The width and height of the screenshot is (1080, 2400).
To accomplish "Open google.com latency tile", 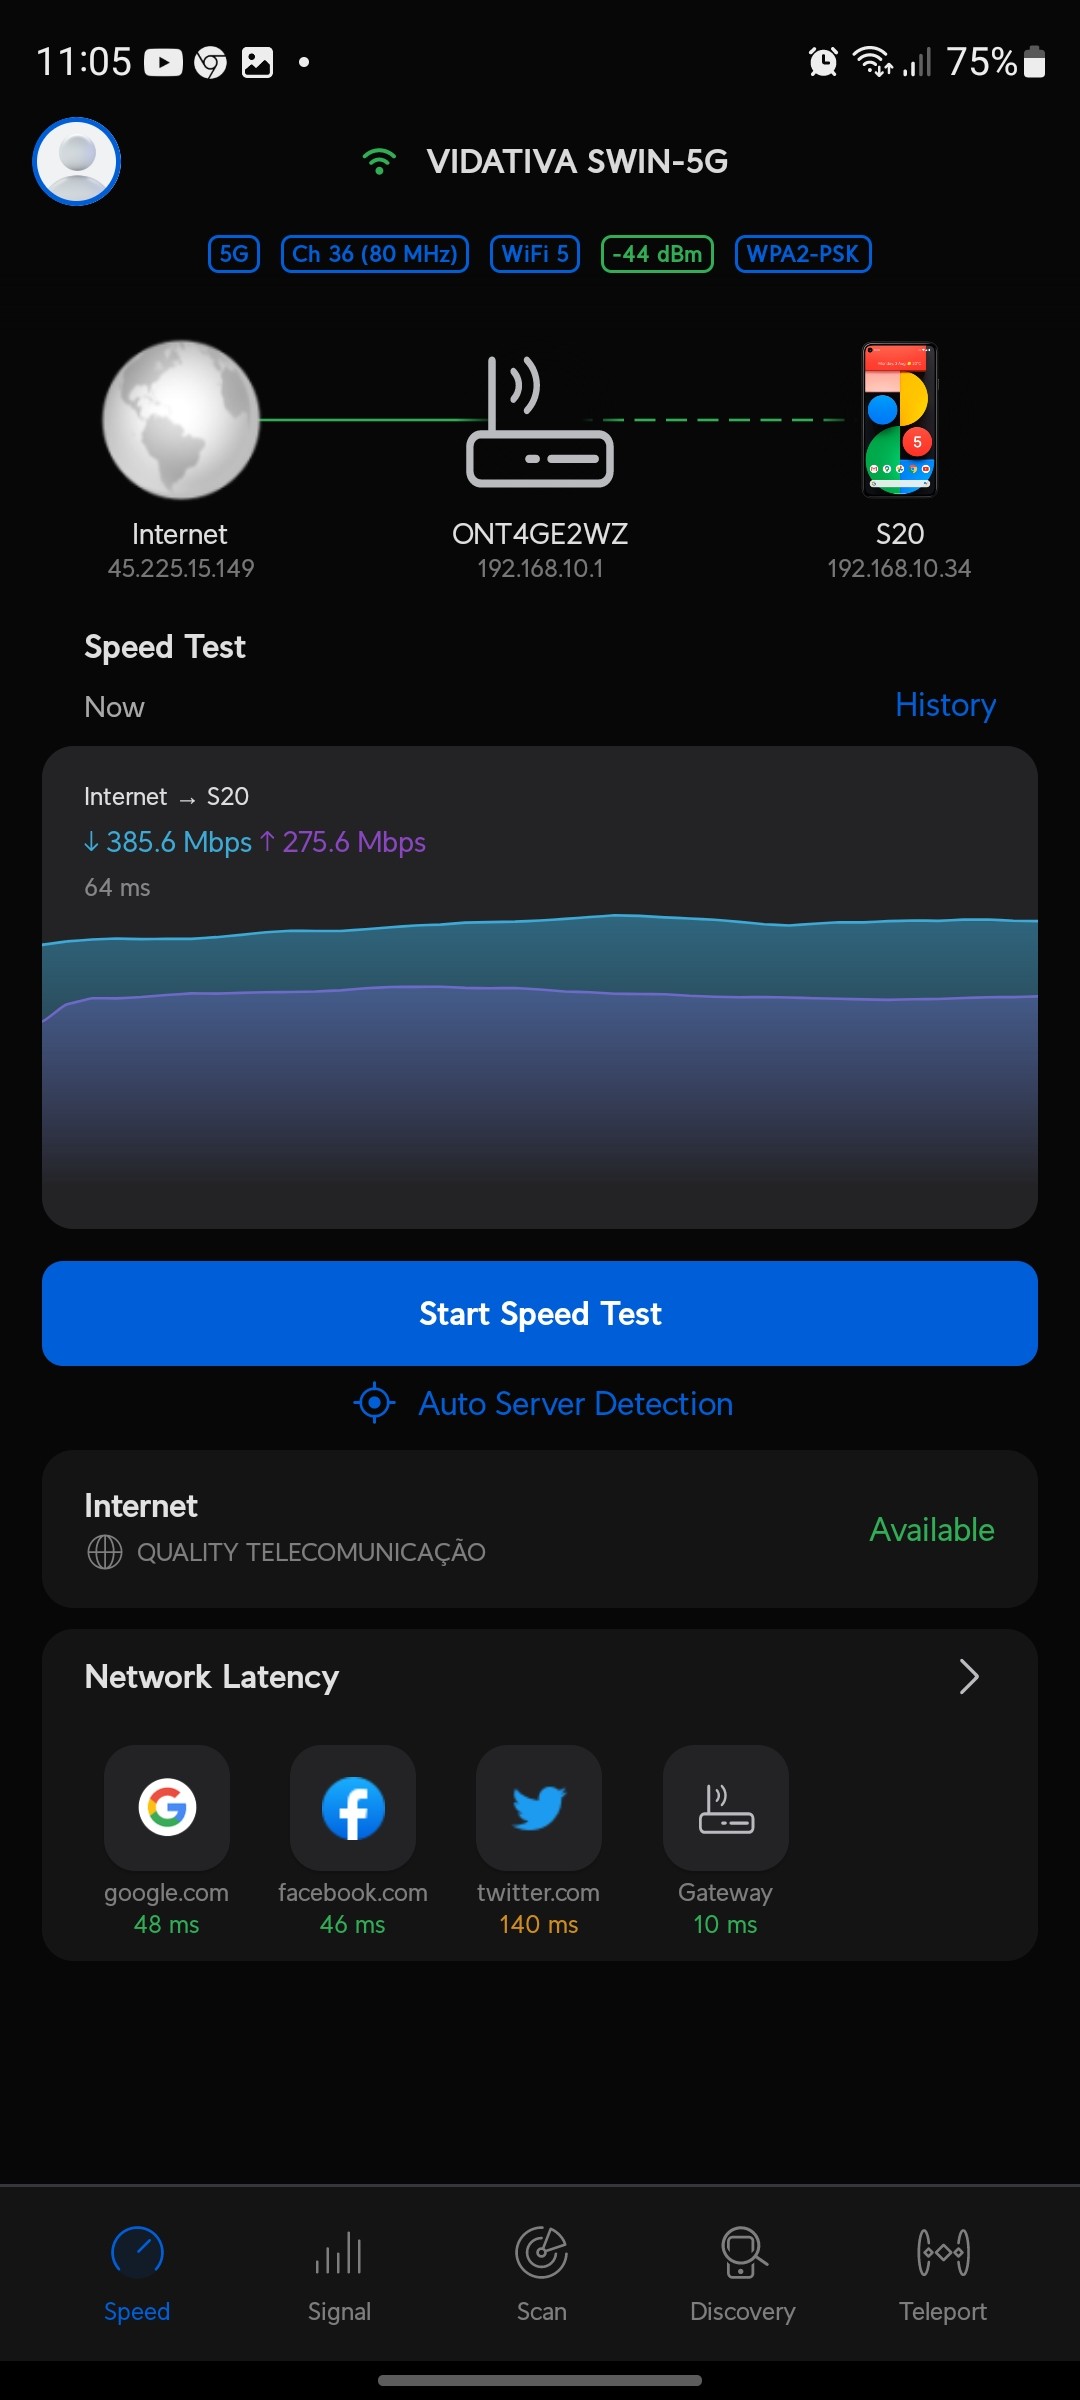I will point(167,1808).
